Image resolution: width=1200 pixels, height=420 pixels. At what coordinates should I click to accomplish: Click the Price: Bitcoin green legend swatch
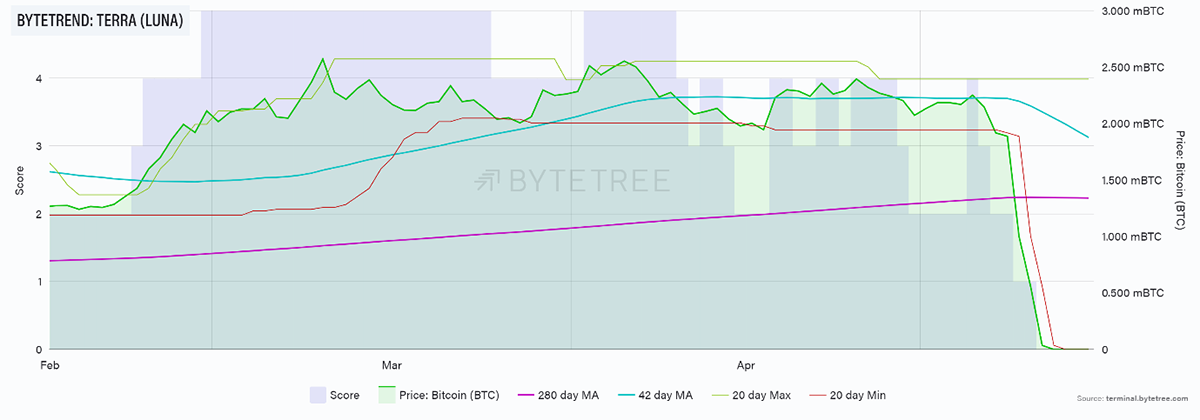tap(386, 395)
